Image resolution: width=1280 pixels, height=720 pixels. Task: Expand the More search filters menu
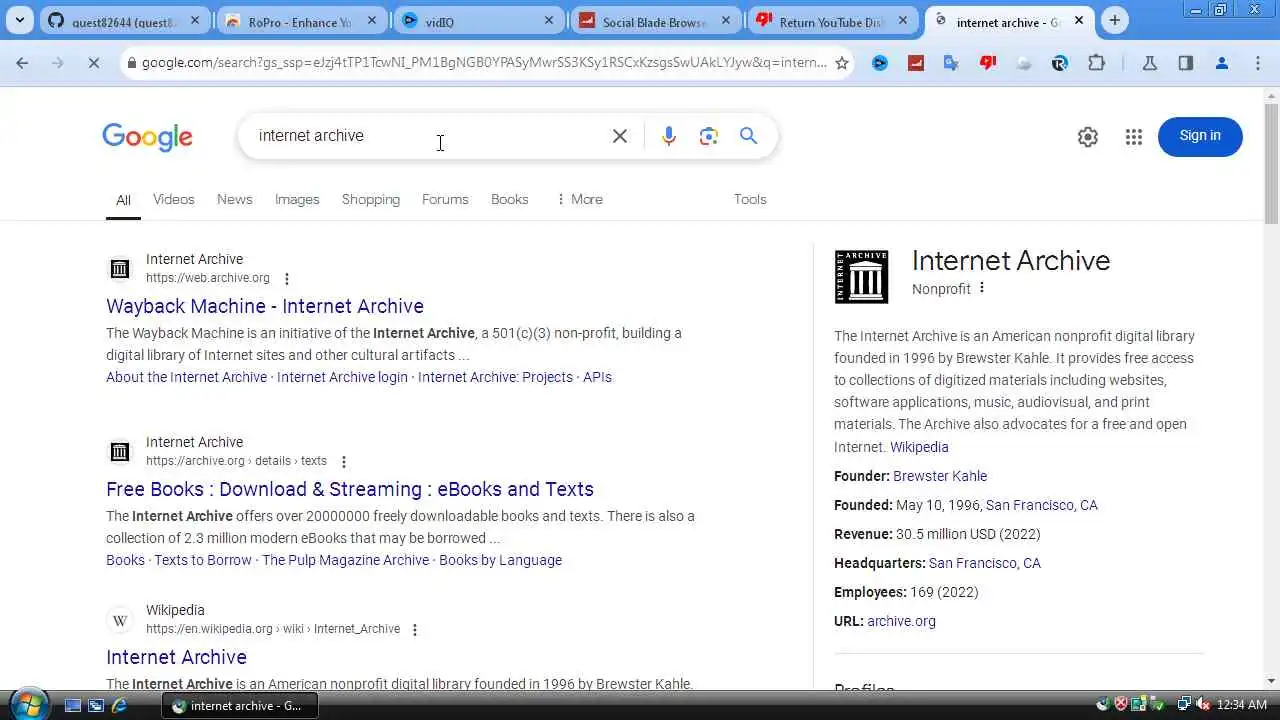click(x=580, y=199)
